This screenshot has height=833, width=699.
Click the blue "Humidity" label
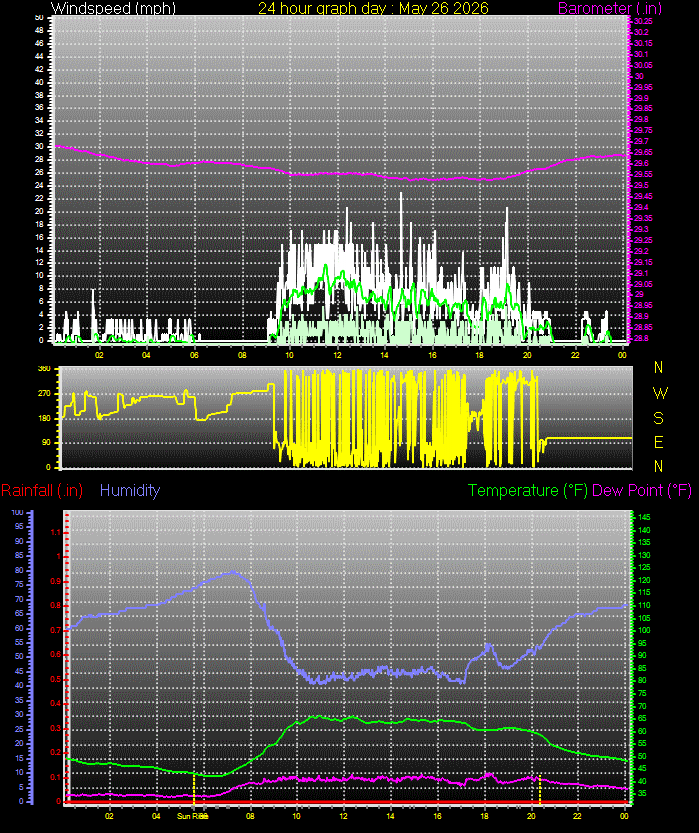point(130,490)
